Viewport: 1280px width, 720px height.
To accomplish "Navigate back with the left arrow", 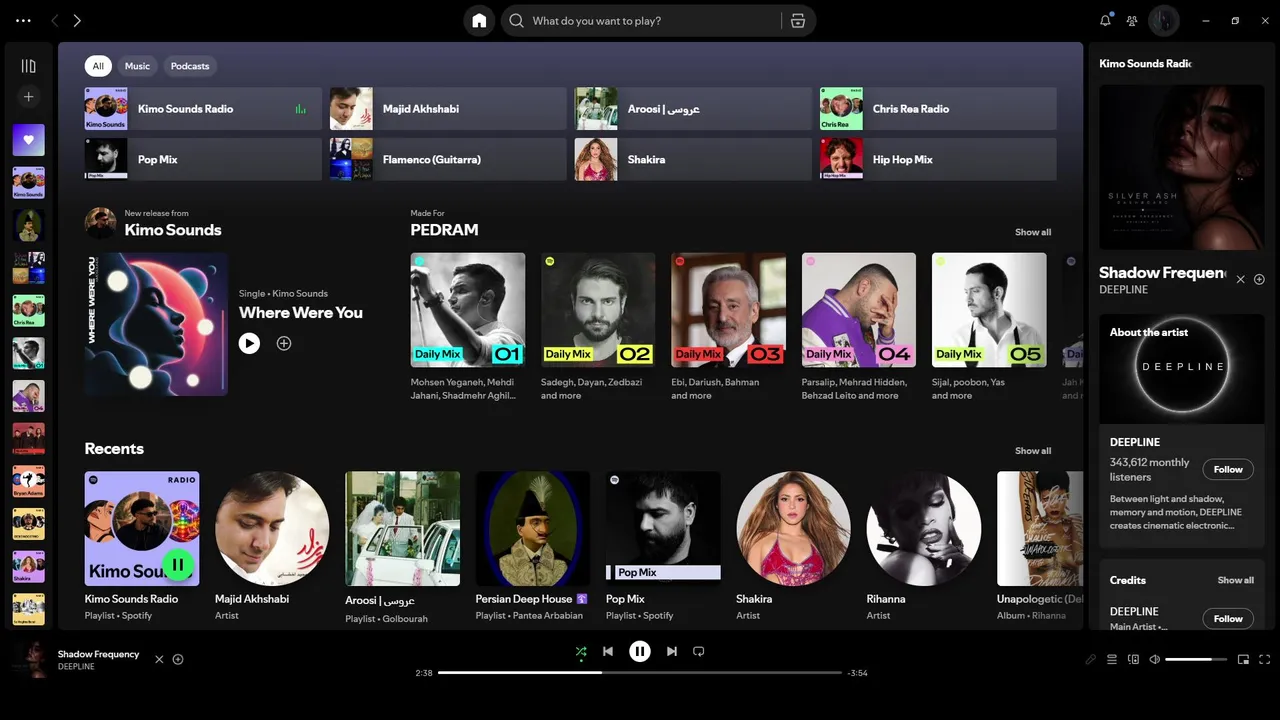I will tap(54, 21).
